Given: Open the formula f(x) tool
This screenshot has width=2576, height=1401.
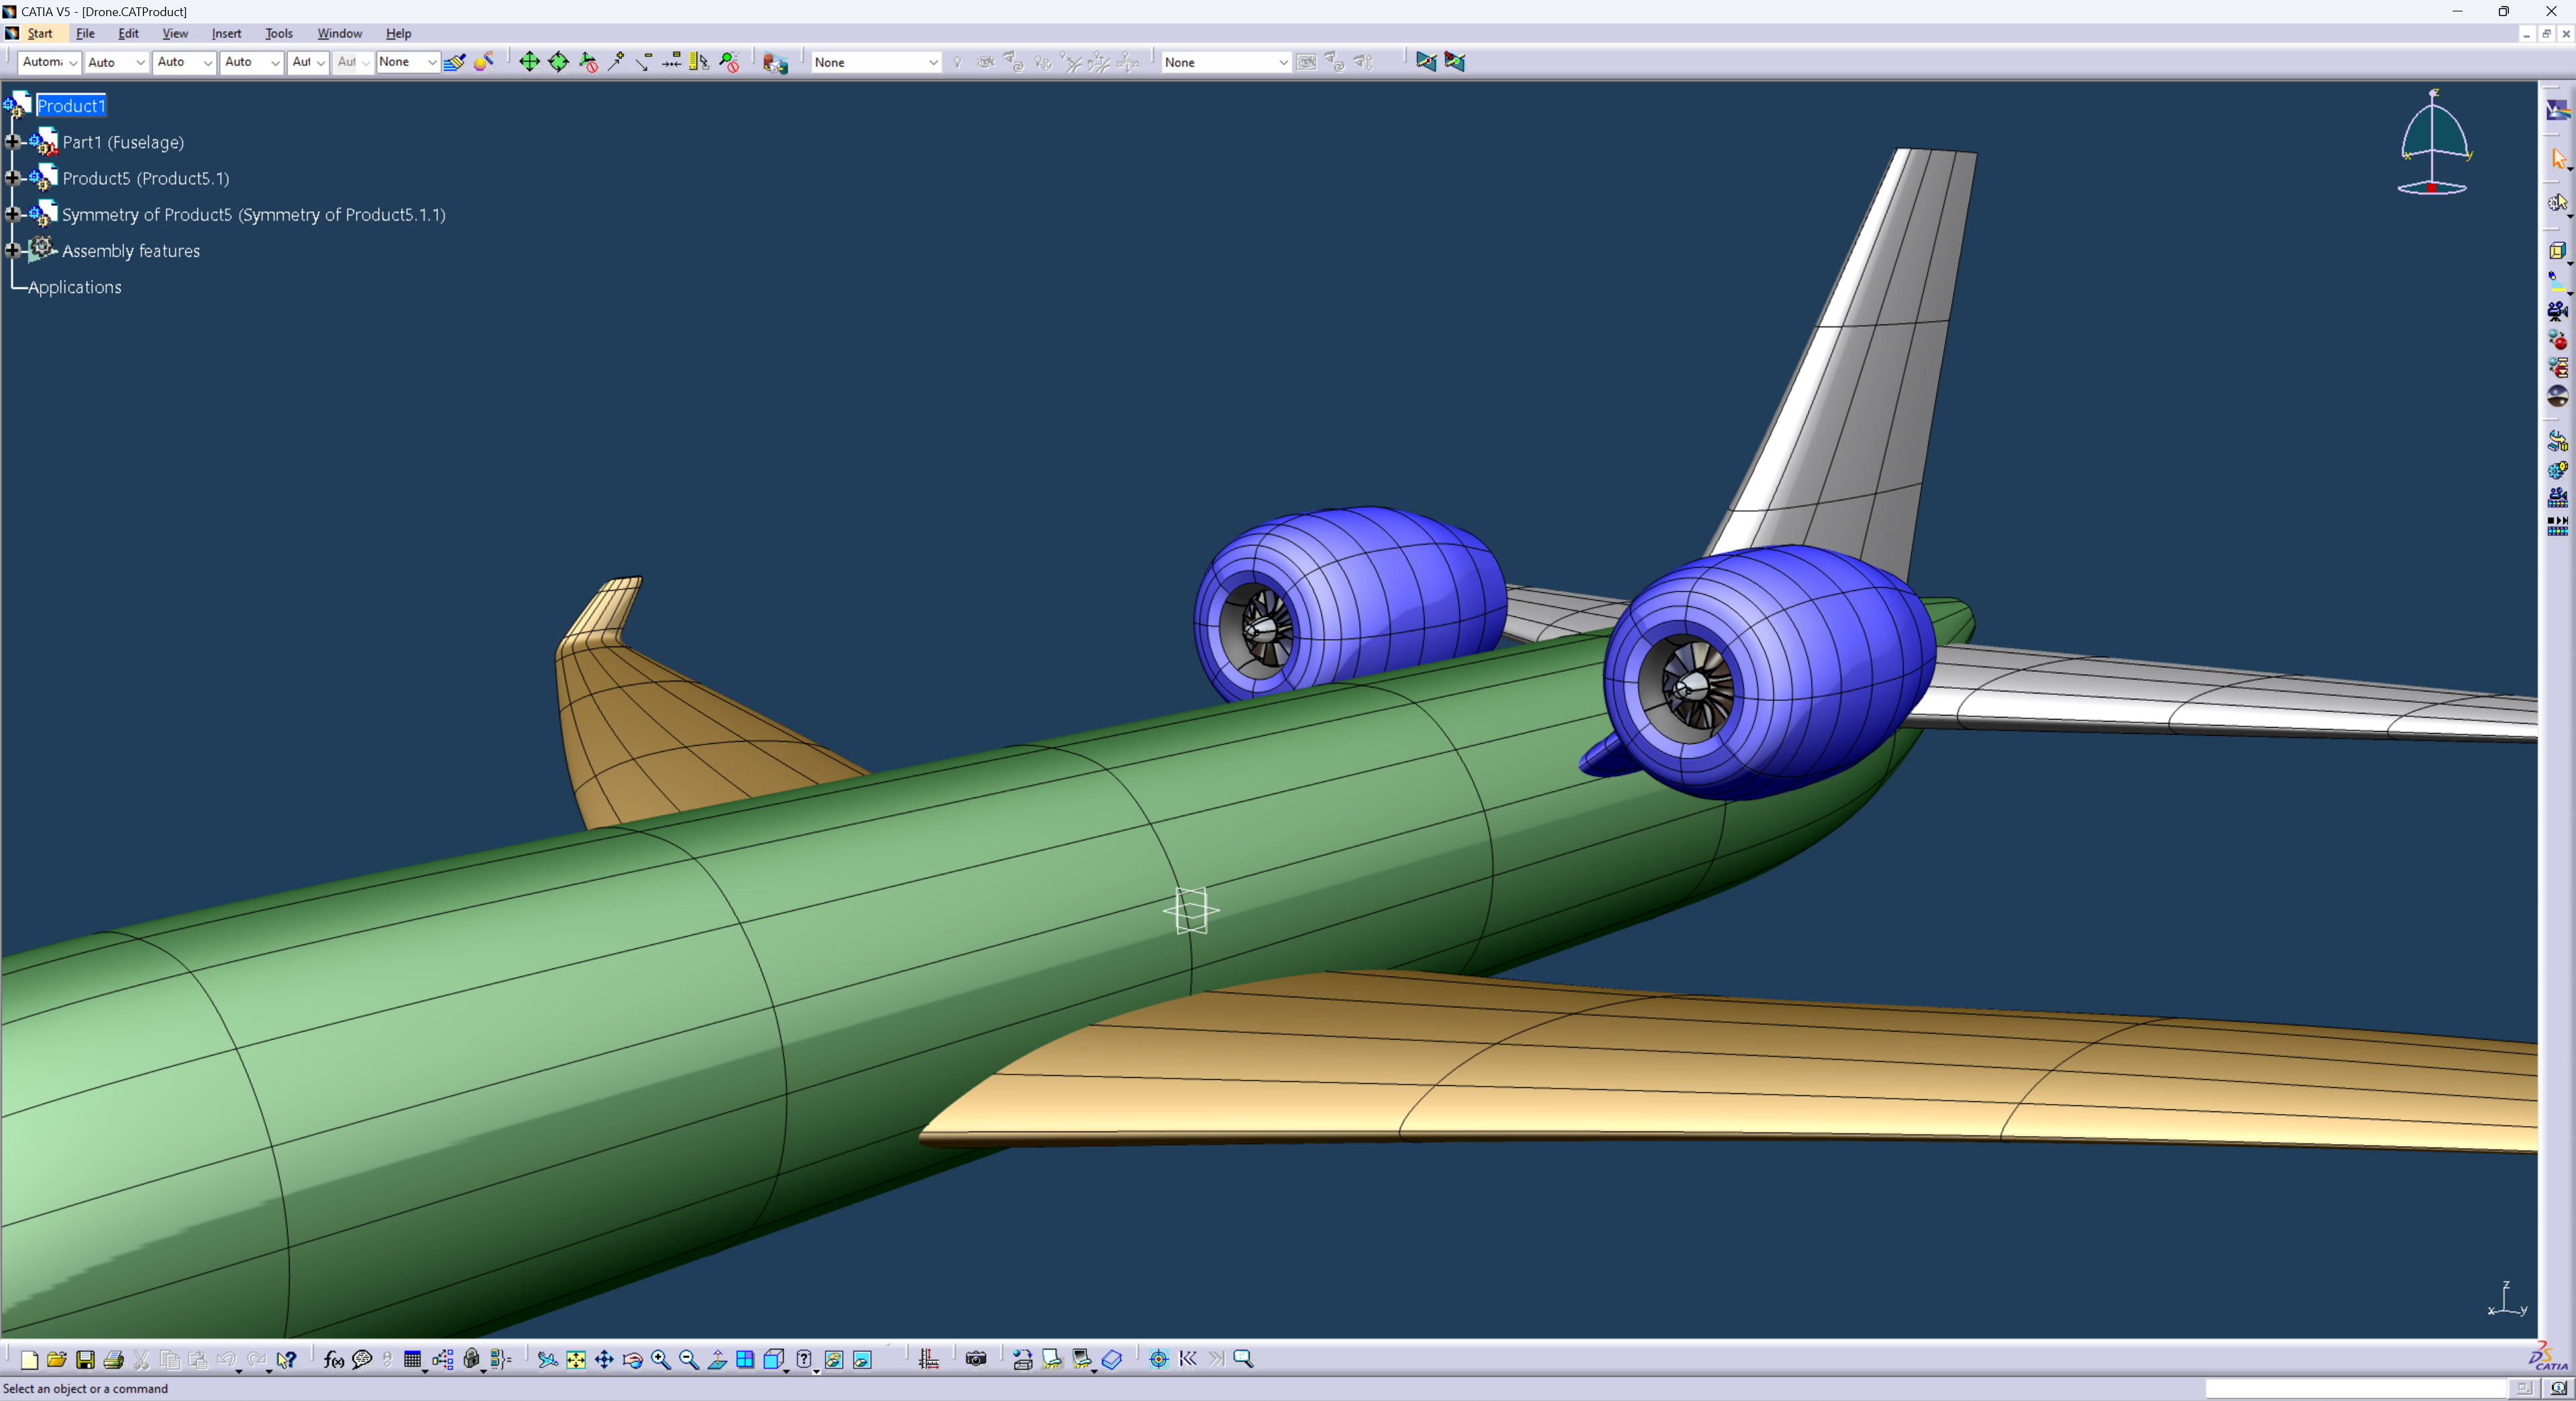Looking at the screenshot, I should 334,1359.
